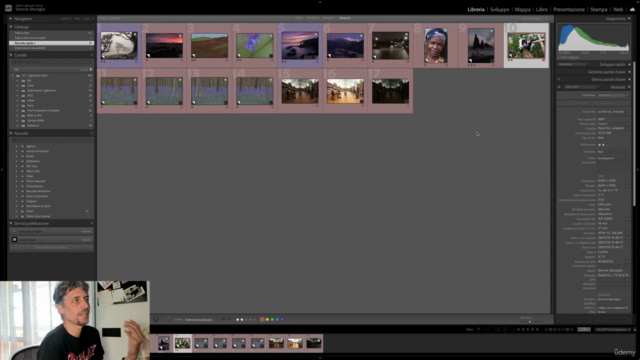The height and width of the screenshot is (360, 640).
Task: Switch to the Sviluppo module
Action: coord(500,9)
